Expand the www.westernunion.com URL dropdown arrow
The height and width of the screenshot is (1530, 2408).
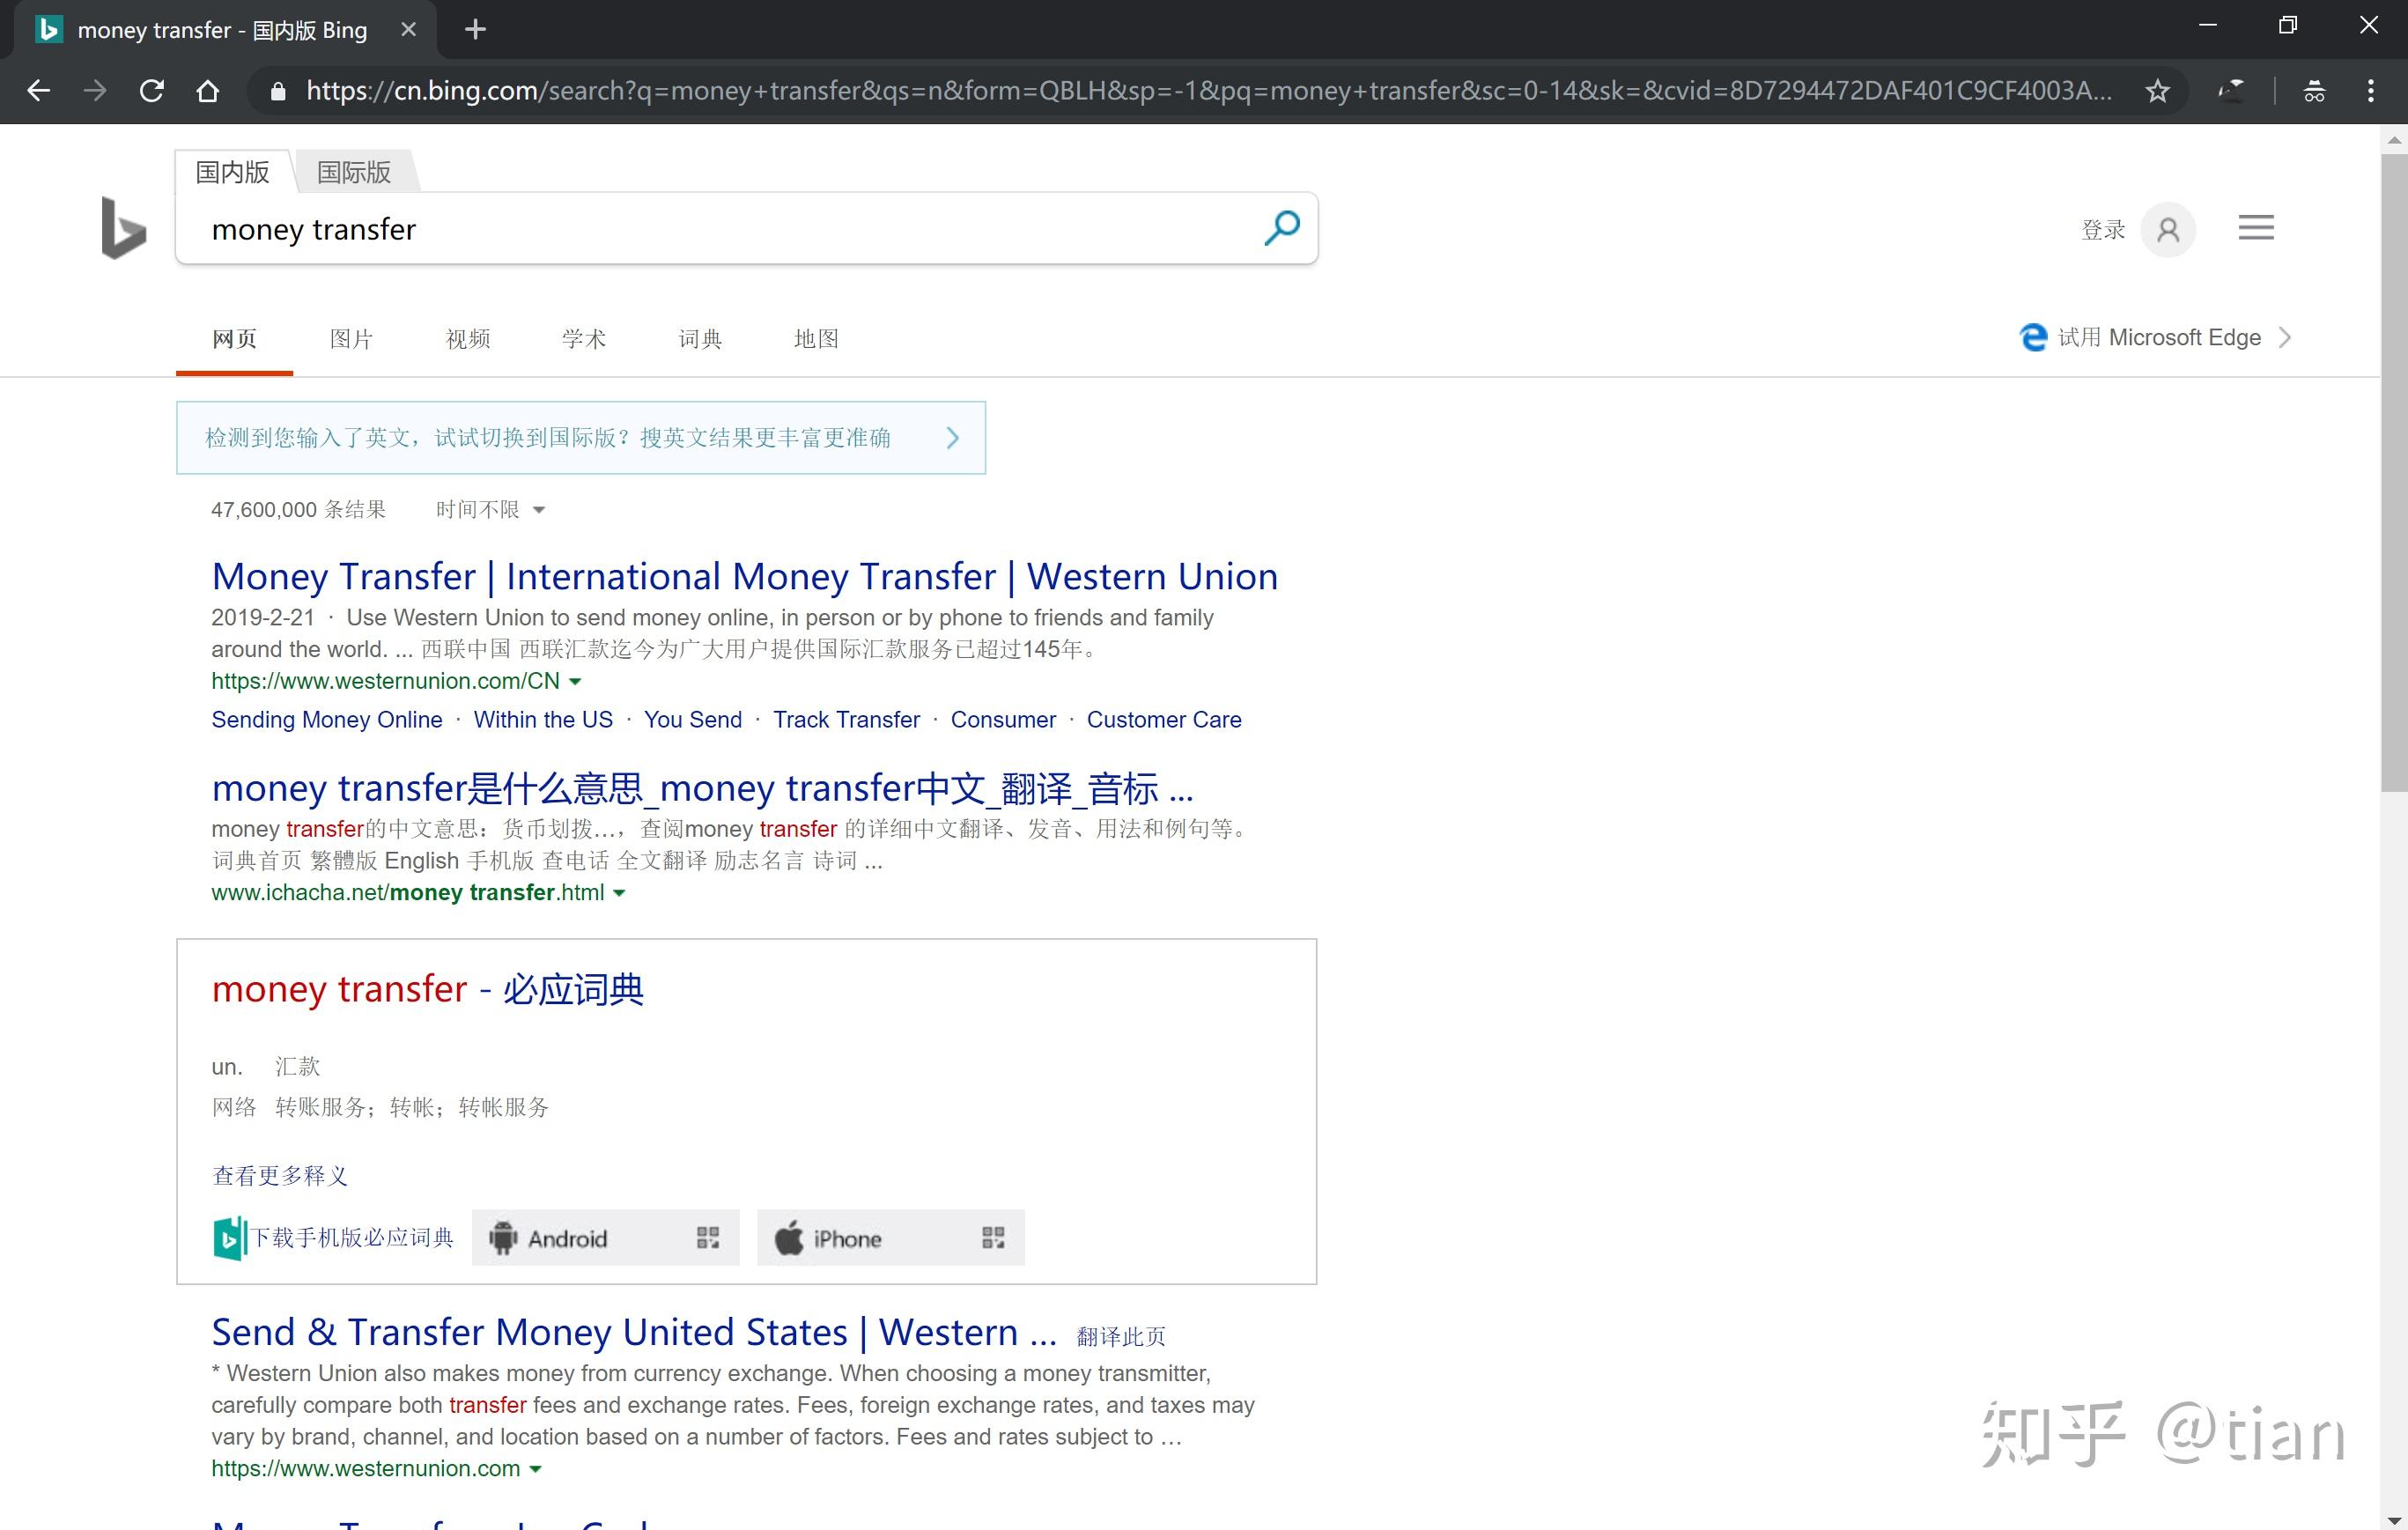click(x=535, y=1469)
